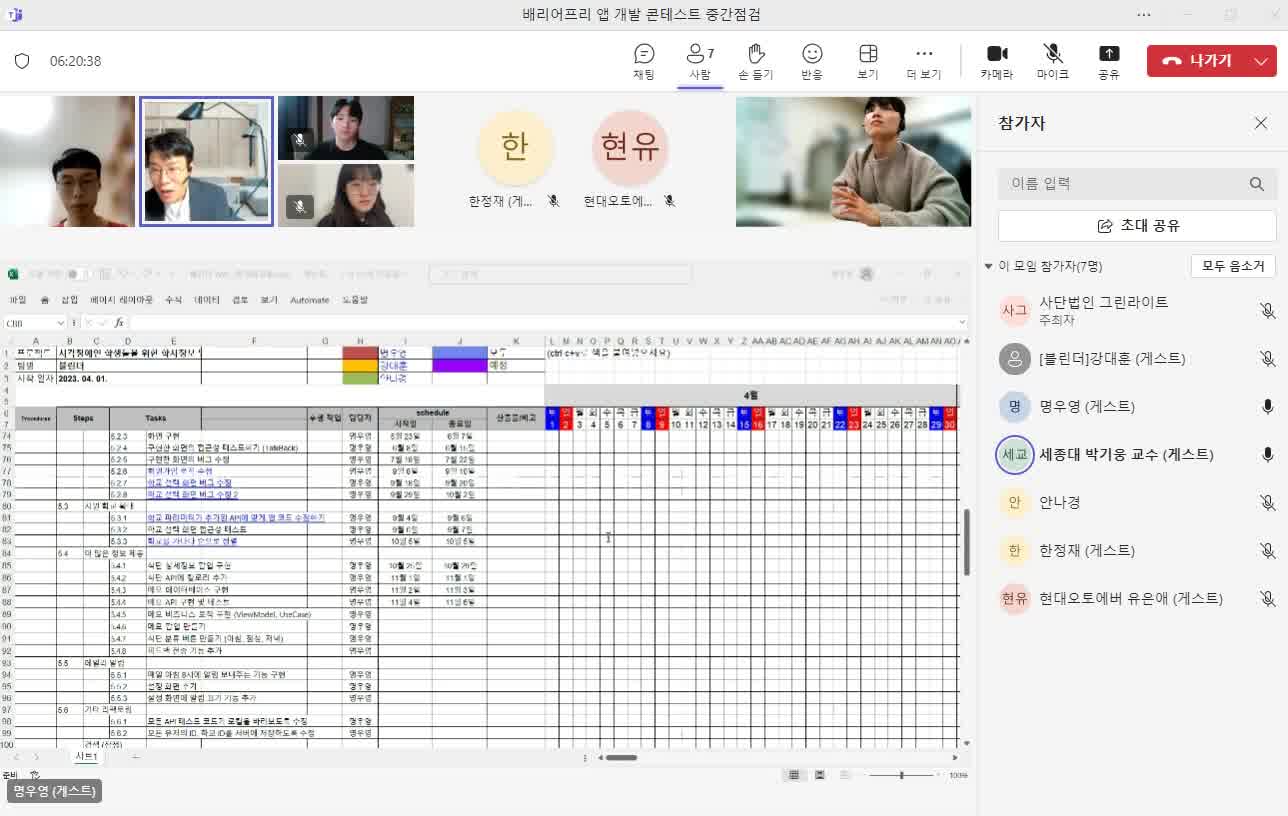Click the participant name search field

[1137, 184]
